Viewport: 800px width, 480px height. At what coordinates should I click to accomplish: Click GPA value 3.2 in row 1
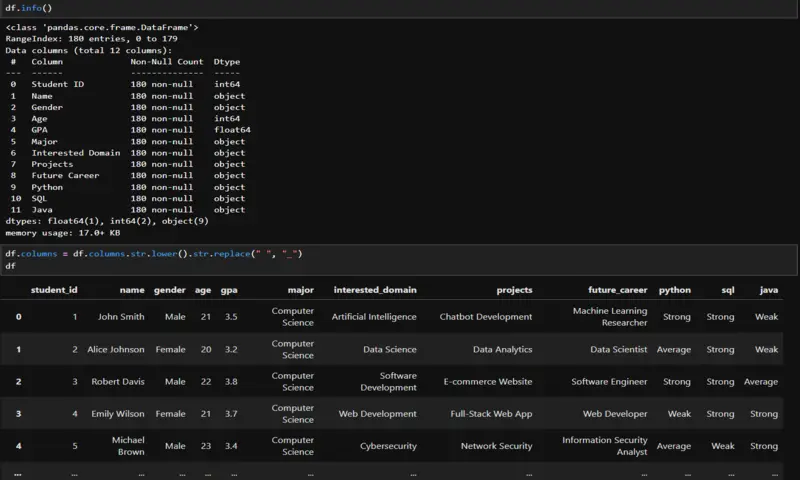point(231,349)
